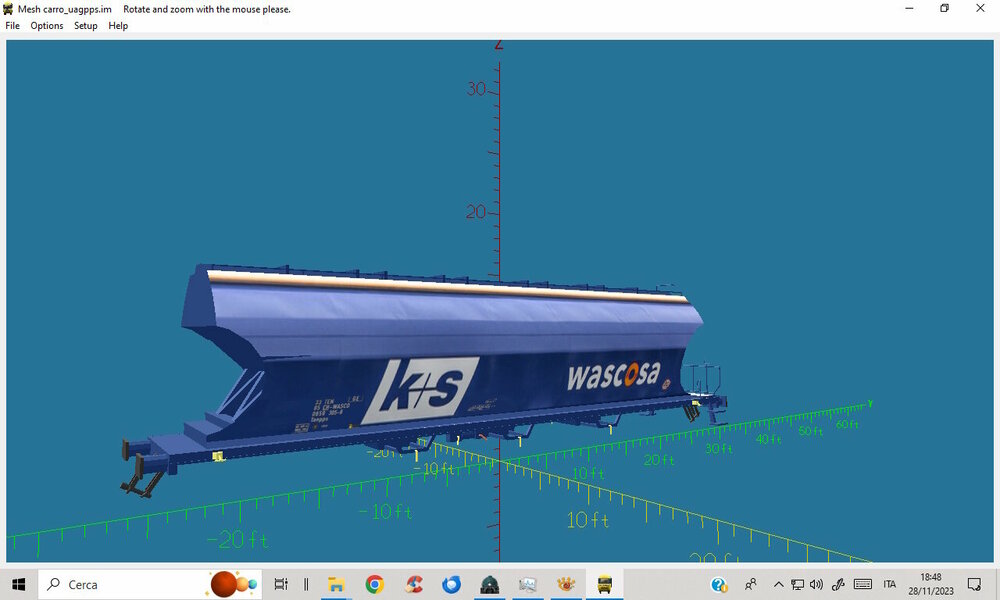Screen dimensions: 1000x600
Task: Open network status tray icon
Action: 797,584
